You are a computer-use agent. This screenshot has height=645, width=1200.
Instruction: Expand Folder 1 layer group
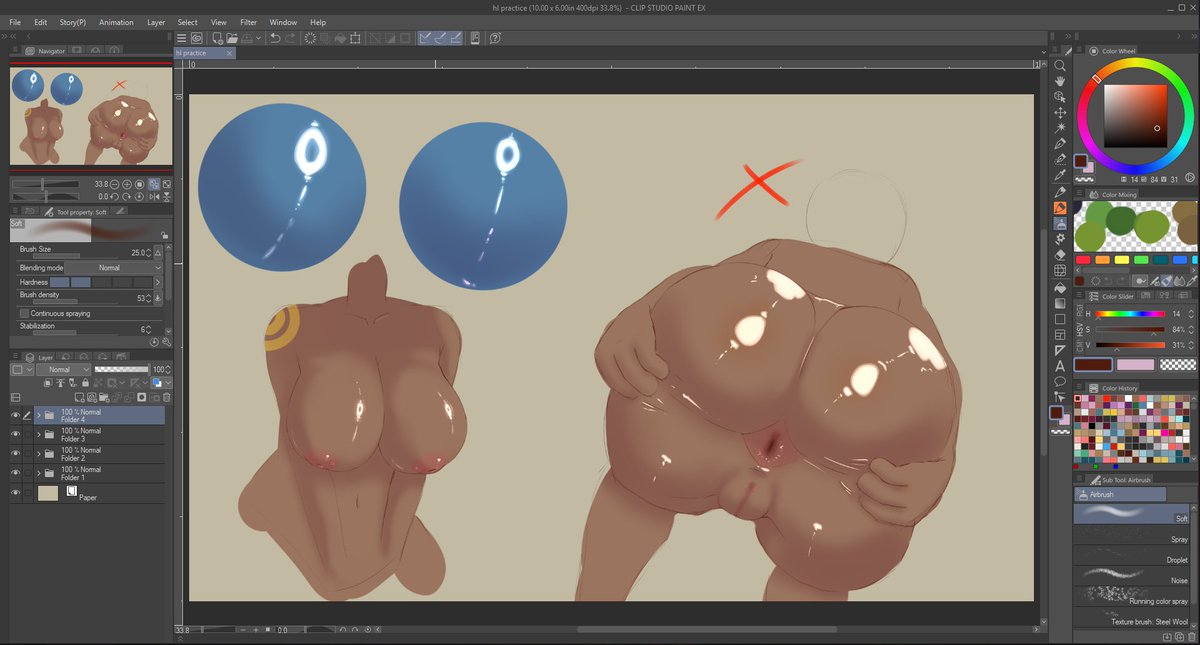[x=39, y=473]
